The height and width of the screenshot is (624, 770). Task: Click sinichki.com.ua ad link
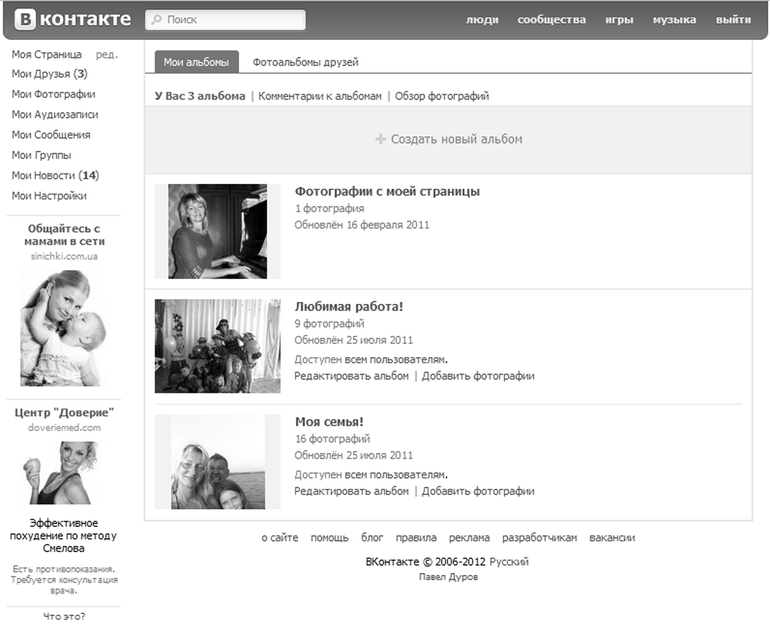[64, 256]
